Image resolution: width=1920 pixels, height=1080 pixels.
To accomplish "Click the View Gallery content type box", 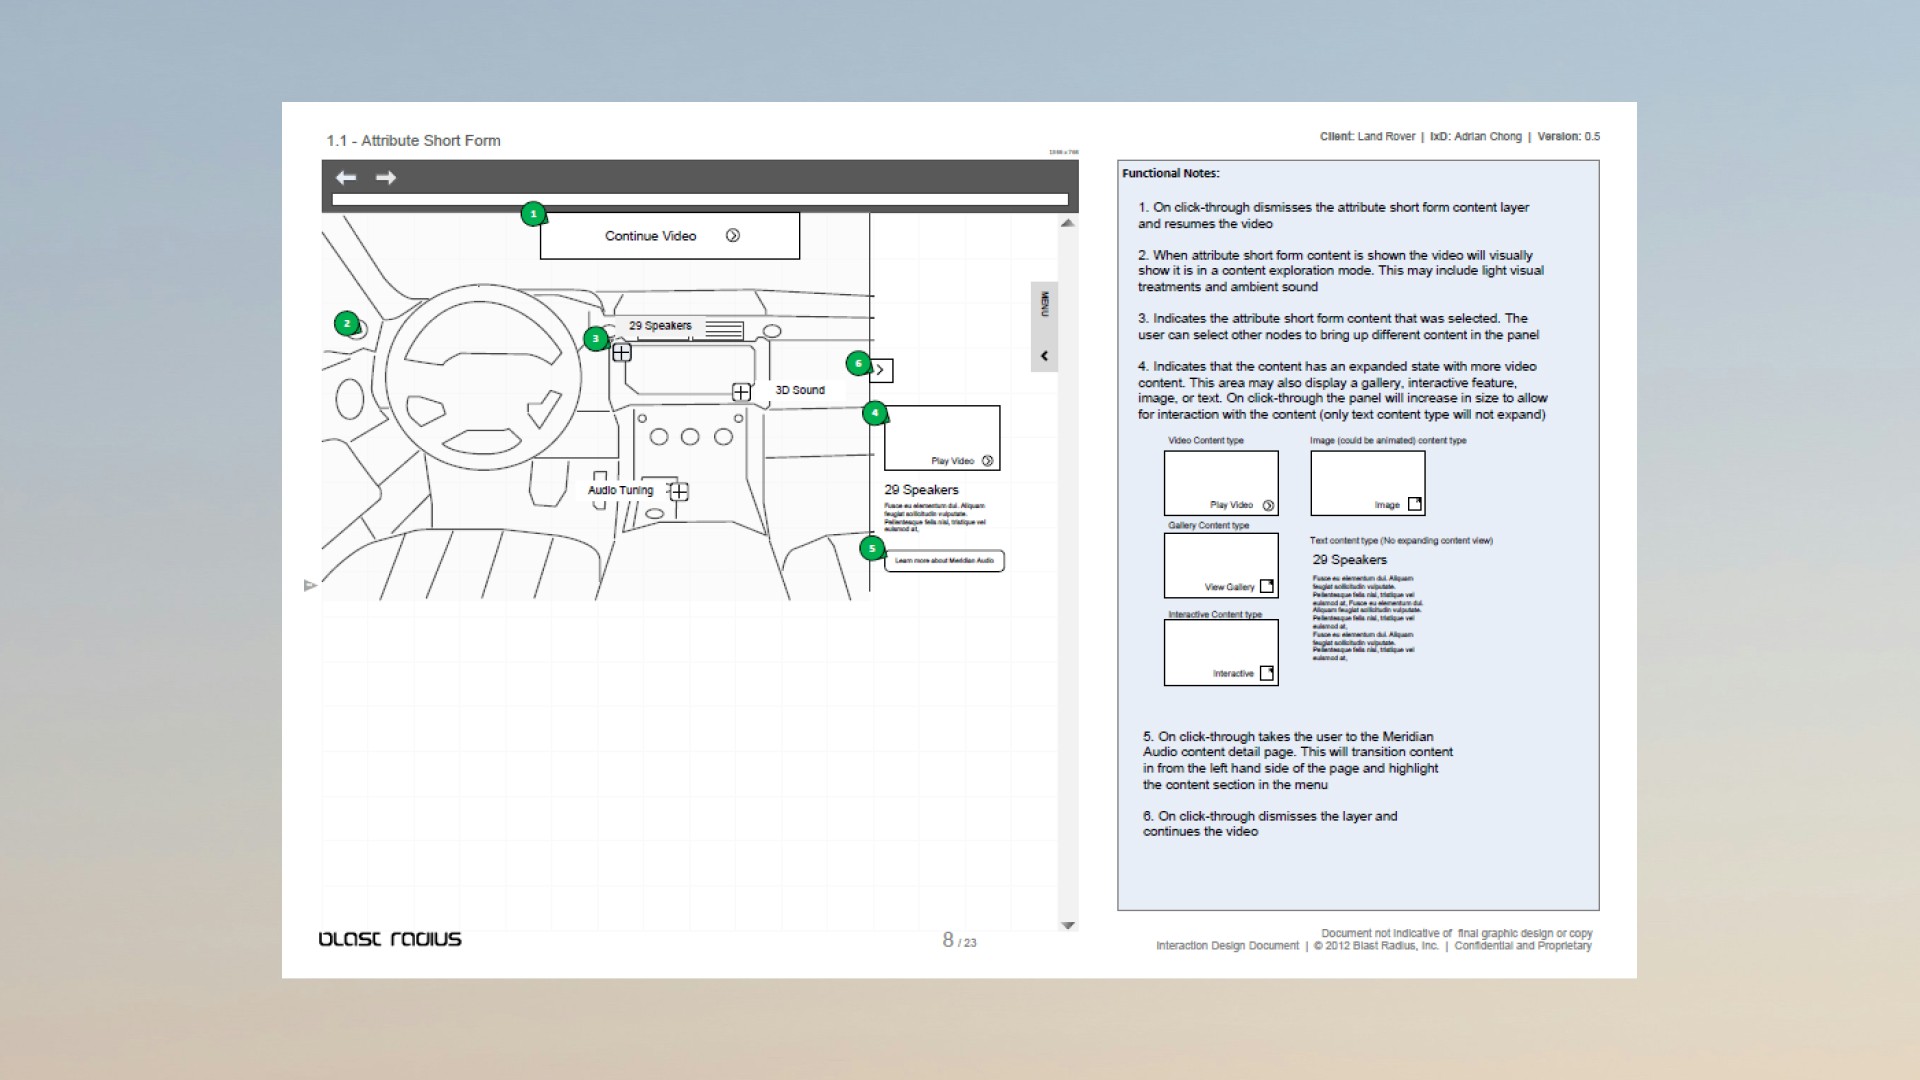I will [1221, 565].
